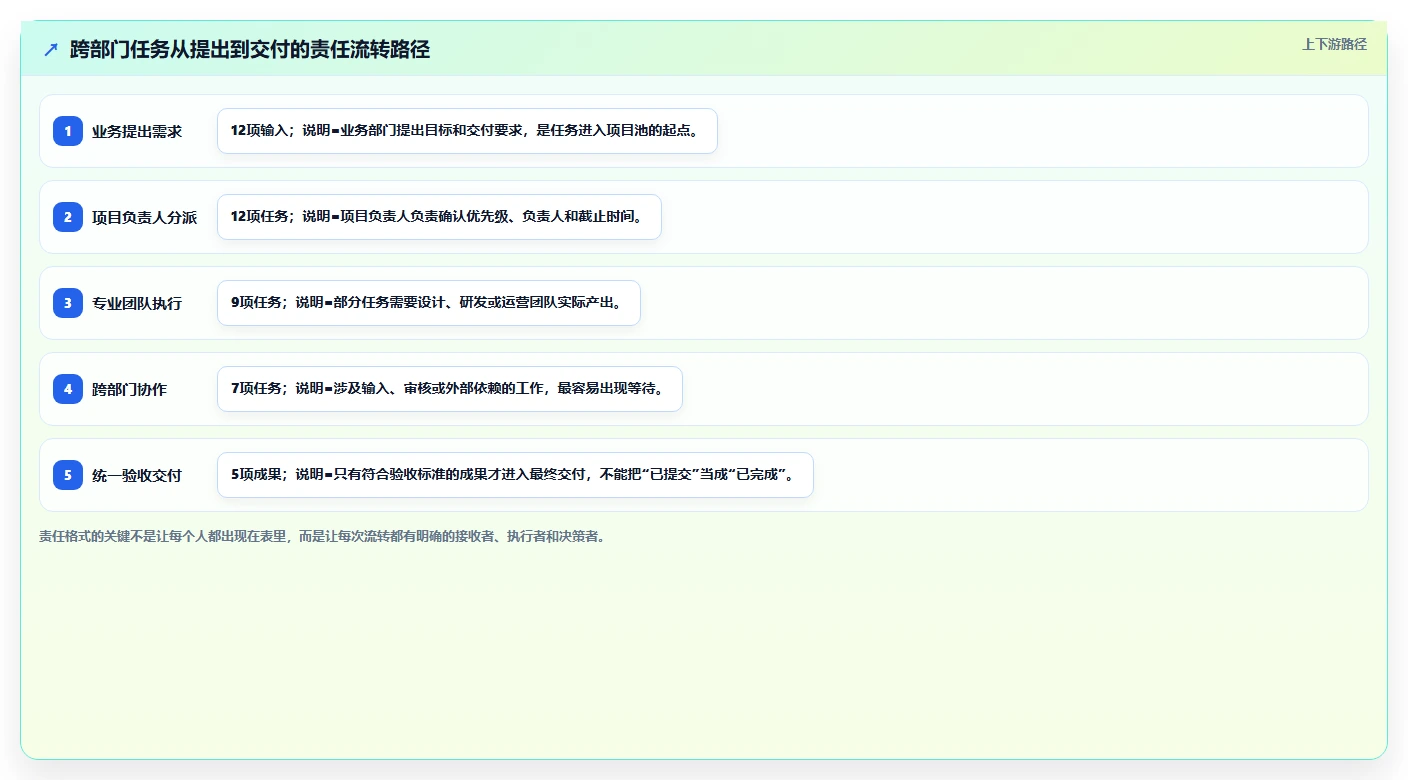
Task: Select the 项目负责人分派 step label
Action: [x=145, y=217]
